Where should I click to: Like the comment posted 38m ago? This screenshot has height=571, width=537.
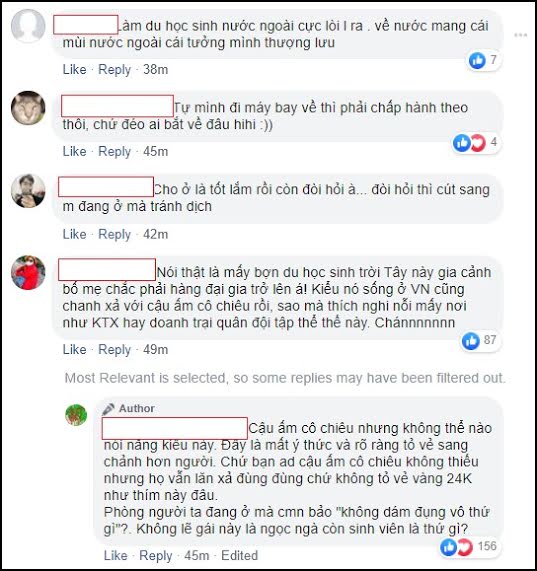74,69
